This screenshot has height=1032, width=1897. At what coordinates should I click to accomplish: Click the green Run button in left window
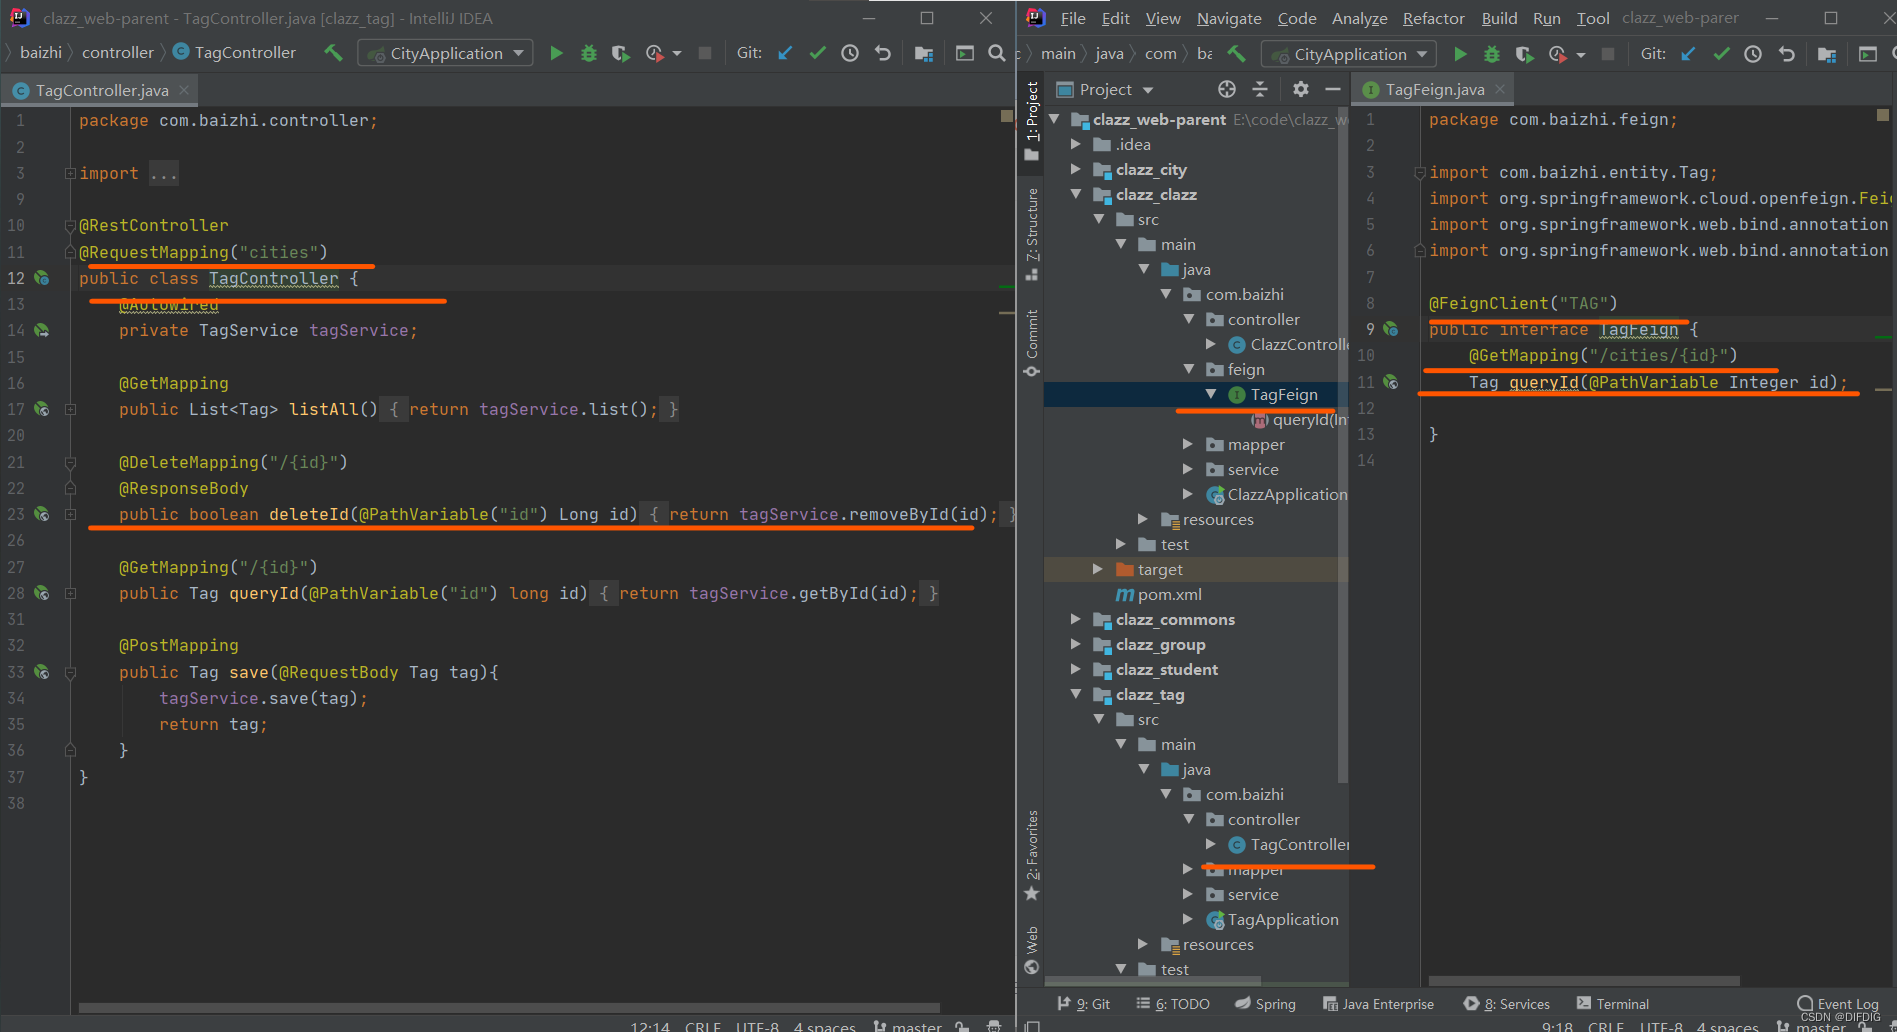coord(556,53)
